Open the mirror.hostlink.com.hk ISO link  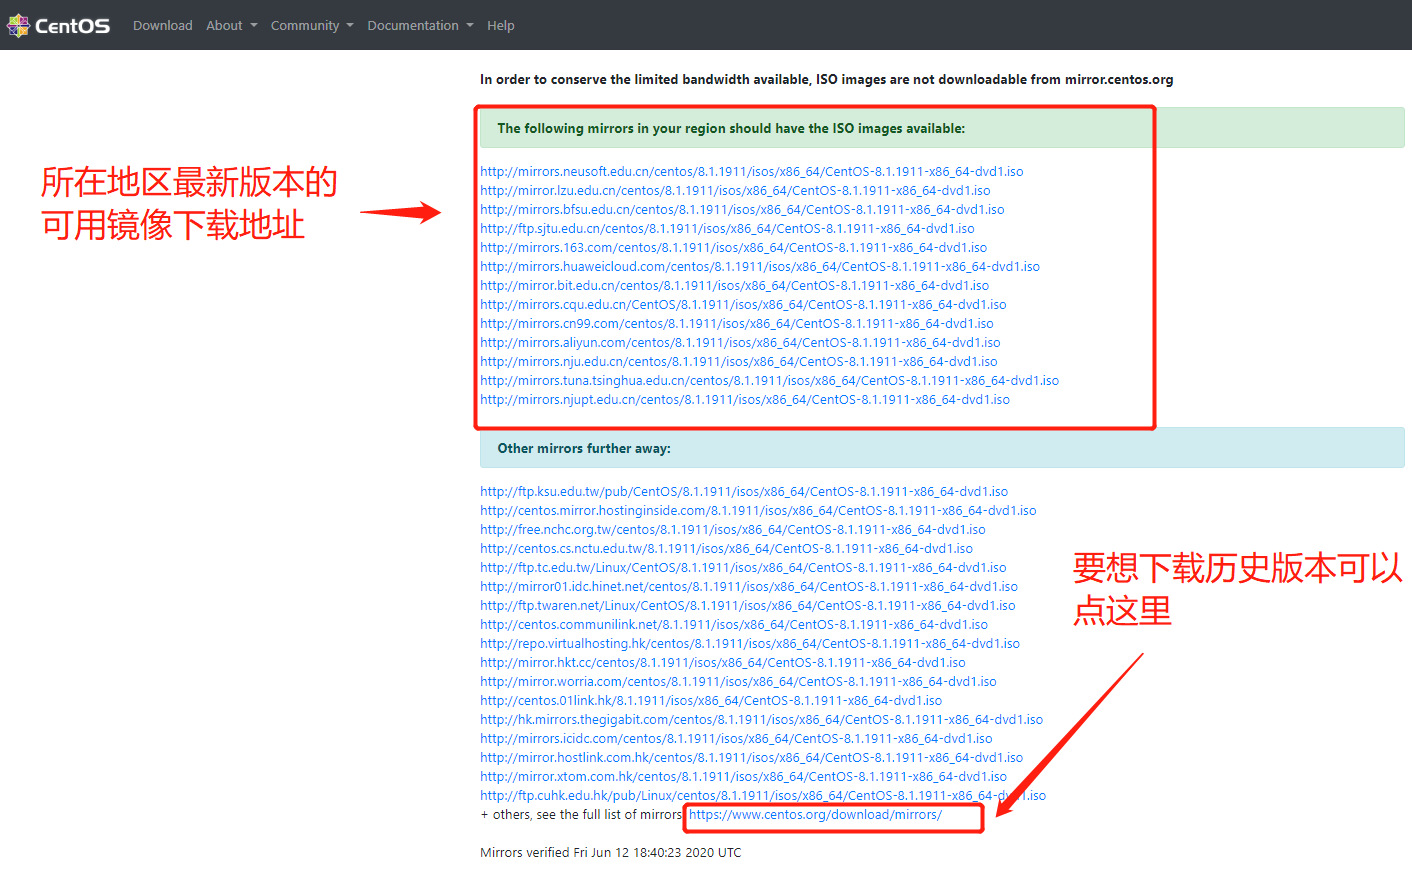click(752, 758)
